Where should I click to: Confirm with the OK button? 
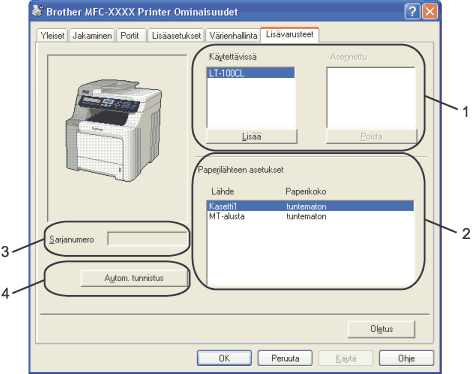[224, 358]
